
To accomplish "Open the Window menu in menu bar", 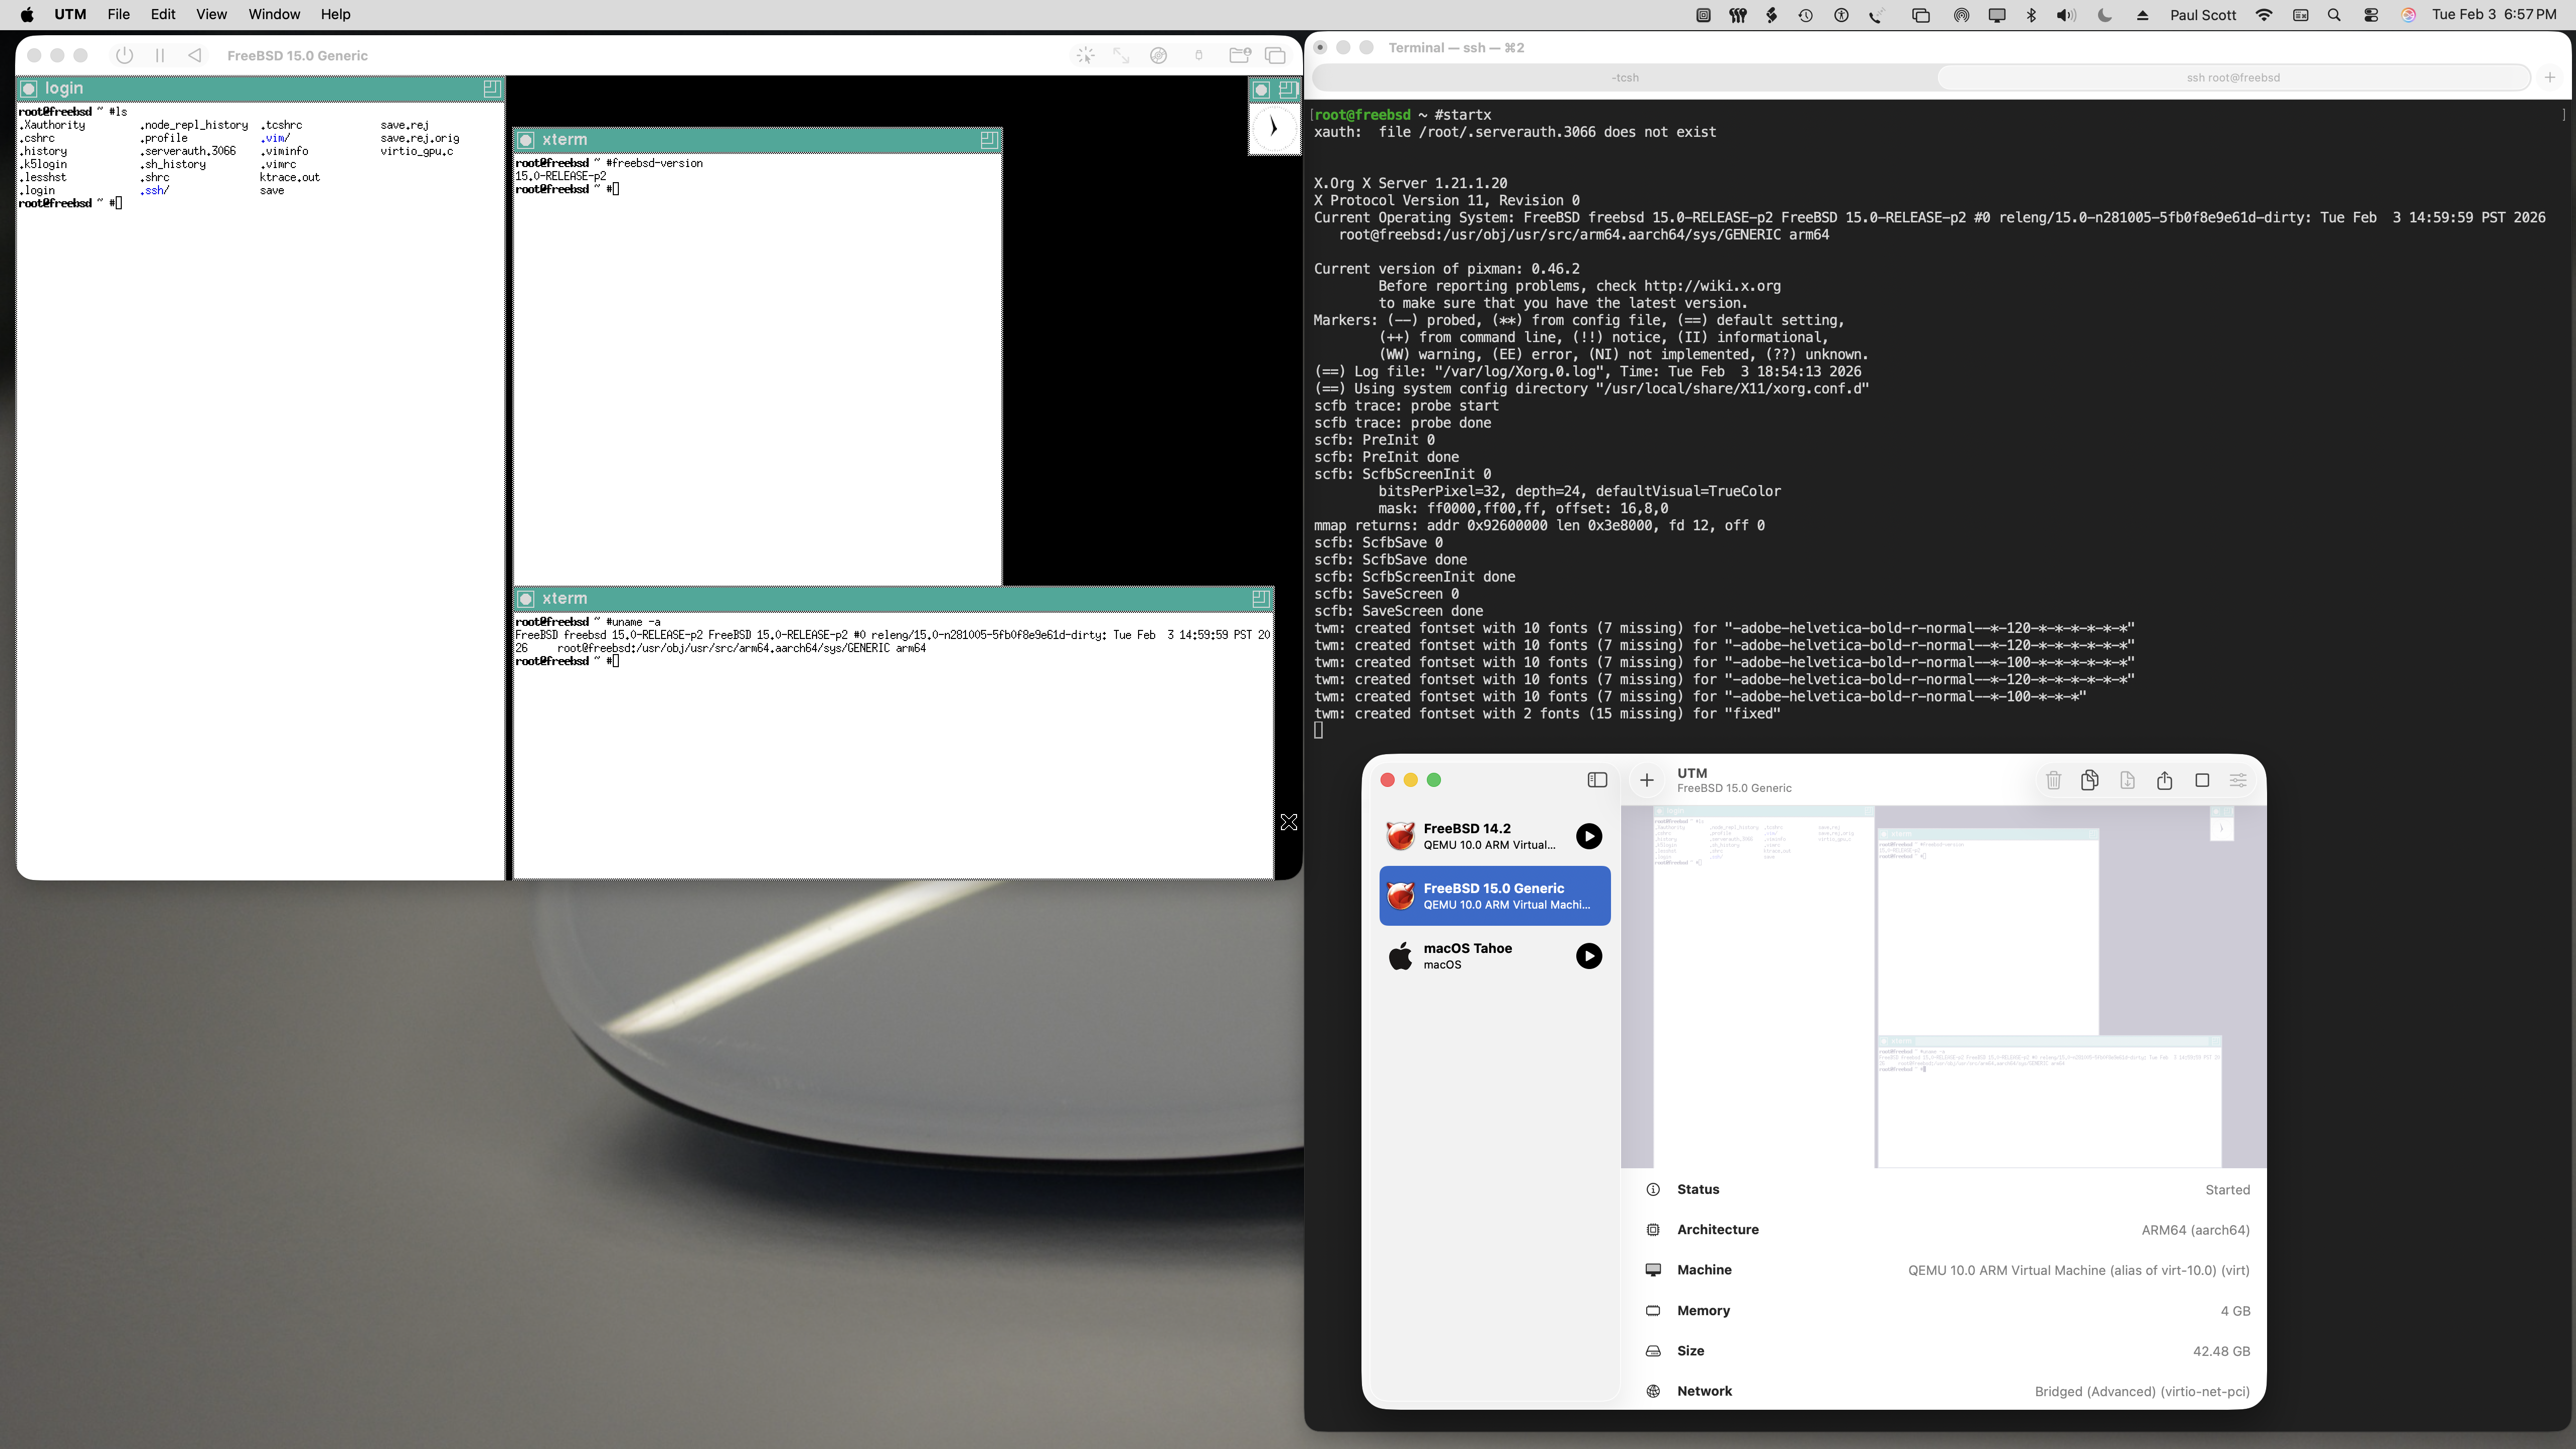I will (x=274, y=14).
